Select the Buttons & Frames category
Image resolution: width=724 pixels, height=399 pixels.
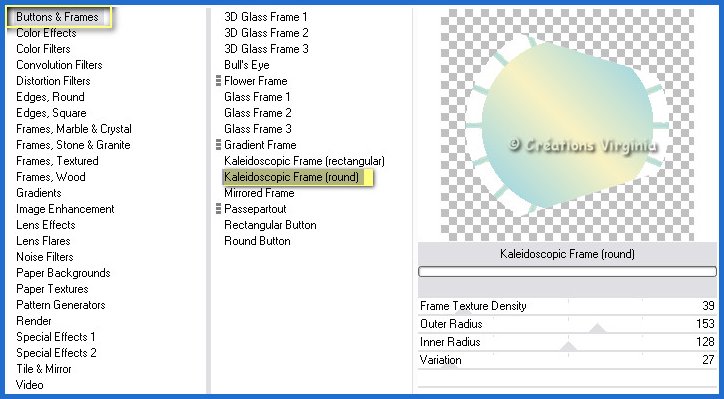point(57,17)
